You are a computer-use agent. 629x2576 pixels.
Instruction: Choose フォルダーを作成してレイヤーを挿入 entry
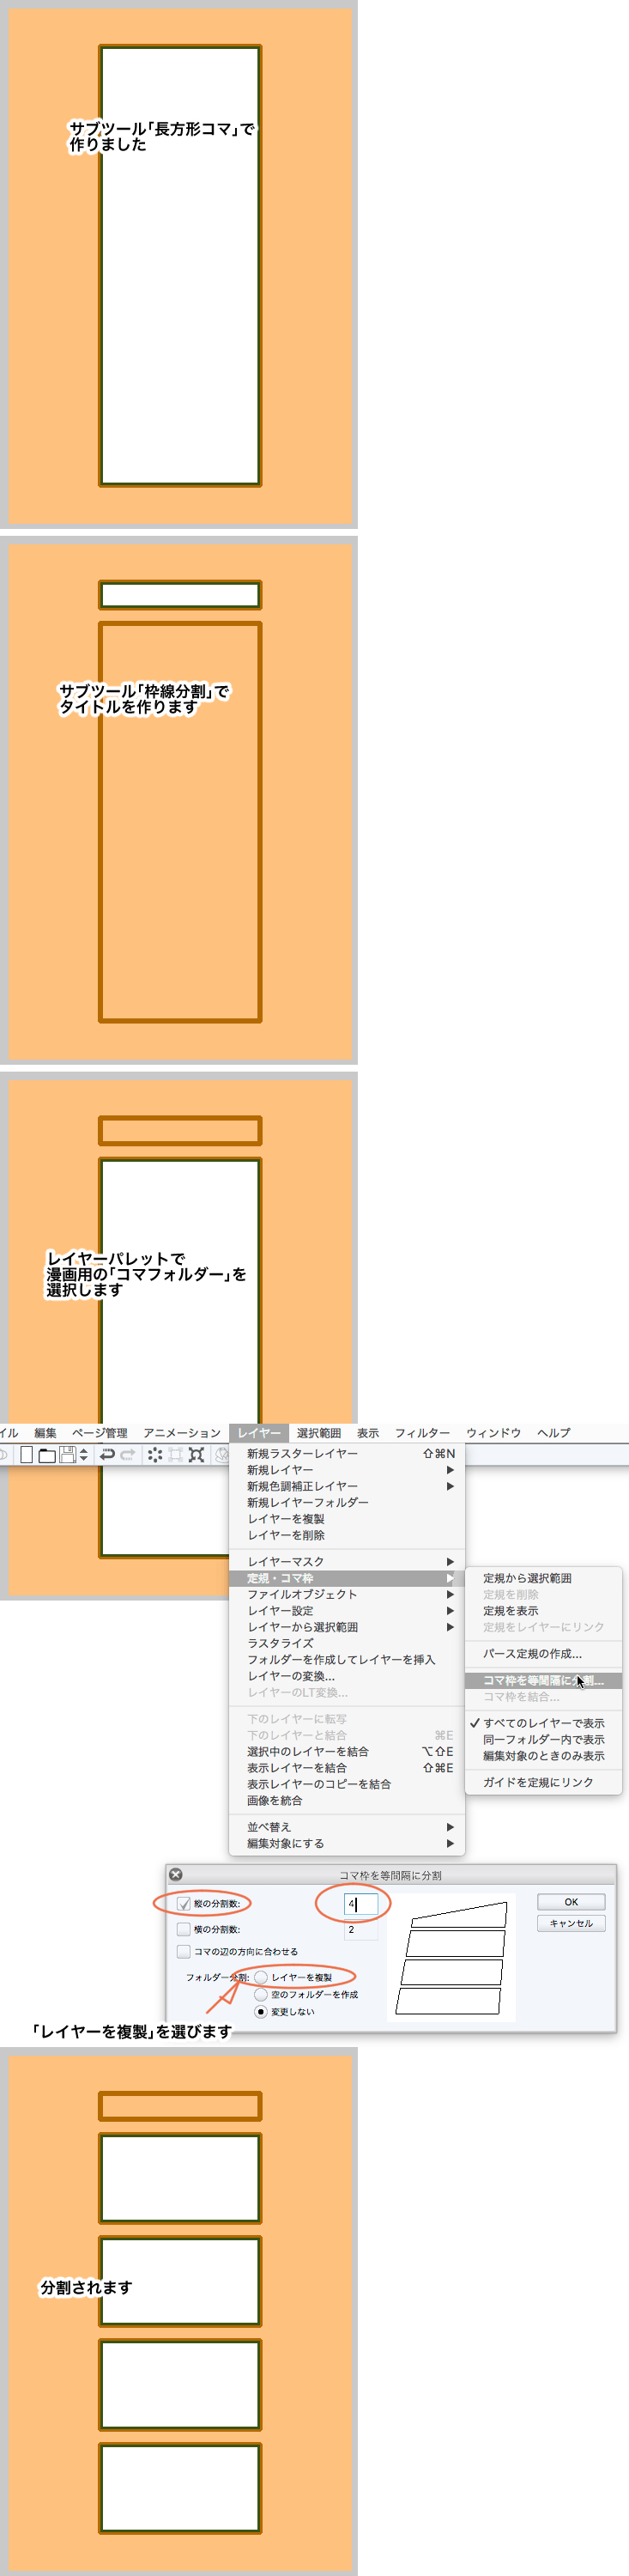coord(347,1659)
